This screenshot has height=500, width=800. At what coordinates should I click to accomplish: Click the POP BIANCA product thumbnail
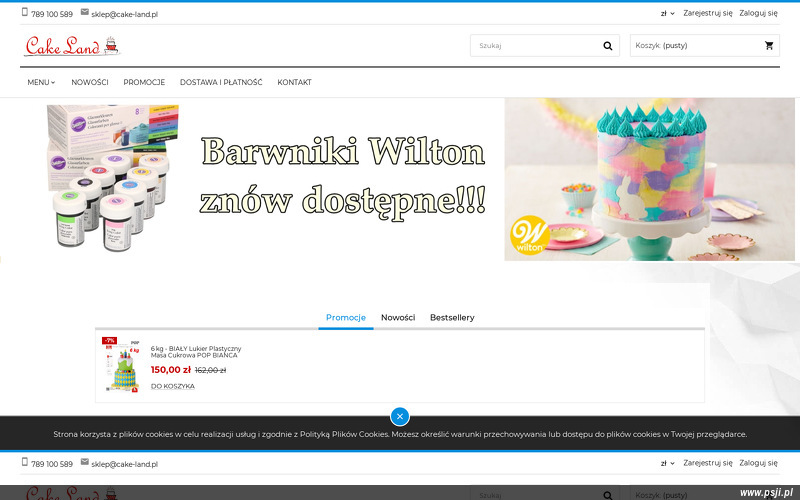click(x=121, y=365)
